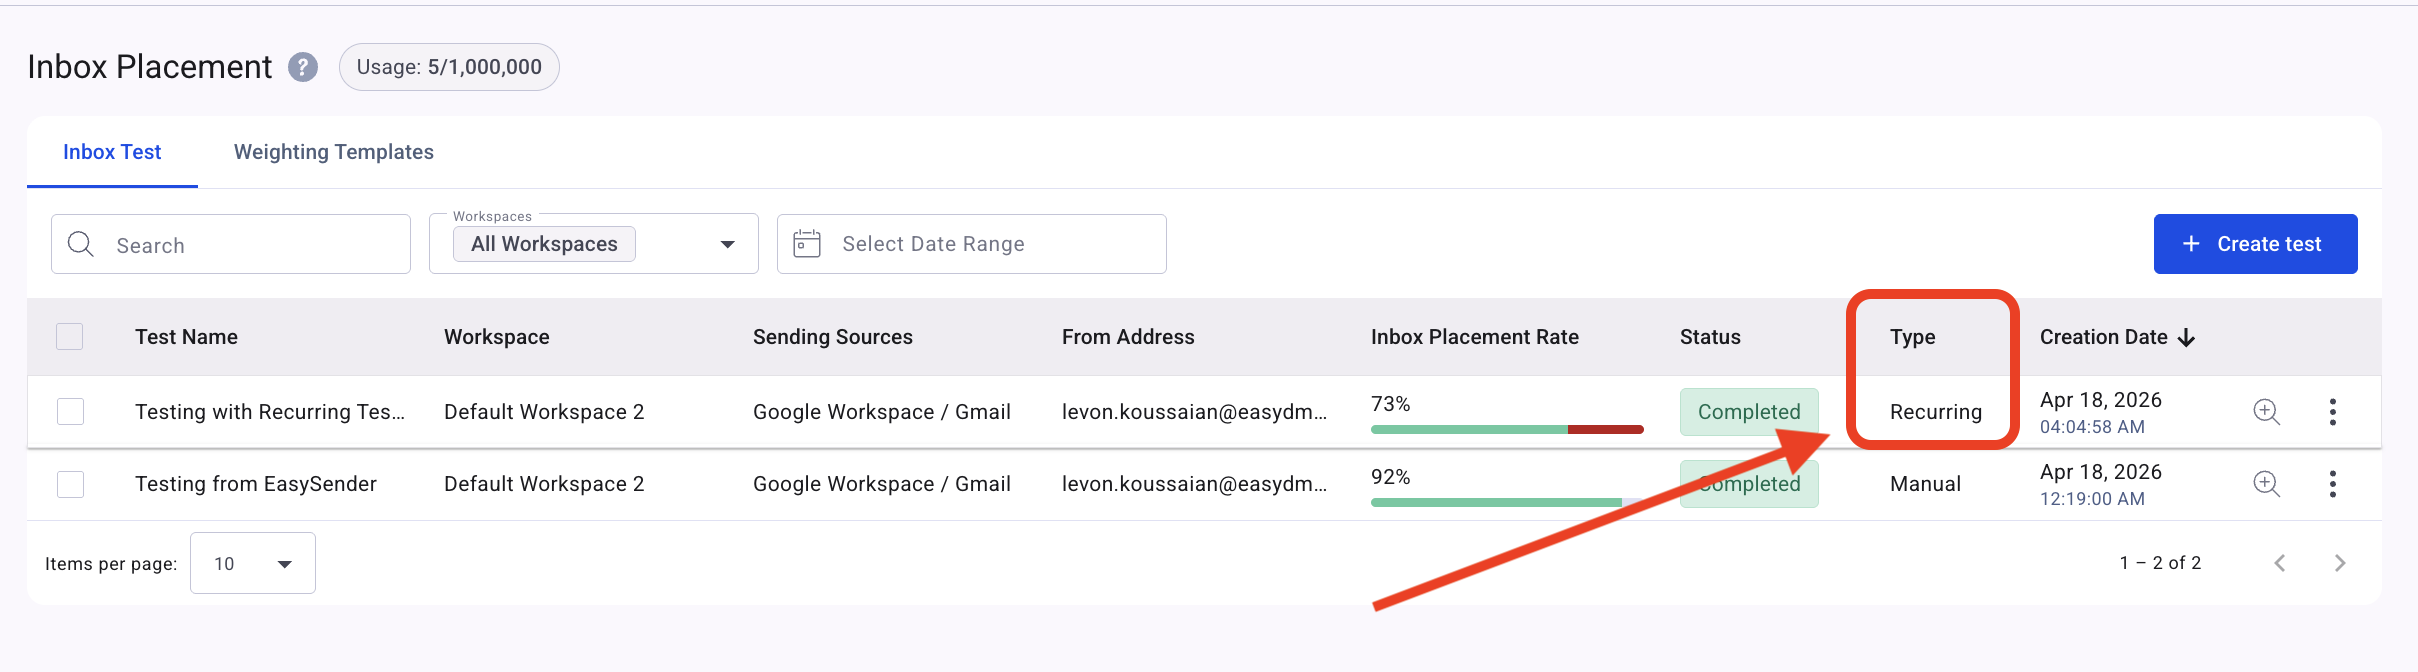Click the Inbox Placement help question icon
Screen dimensions: 2418x672
point(303,67)
